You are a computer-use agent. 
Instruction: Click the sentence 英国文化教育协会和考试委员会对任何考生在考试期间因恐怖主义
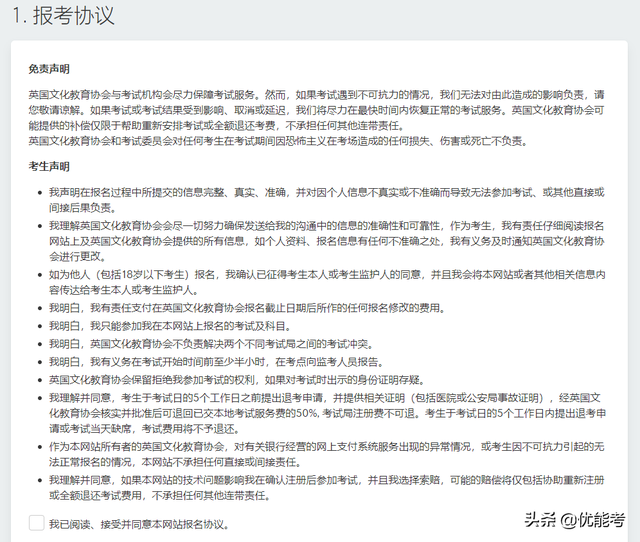[278, 141]
